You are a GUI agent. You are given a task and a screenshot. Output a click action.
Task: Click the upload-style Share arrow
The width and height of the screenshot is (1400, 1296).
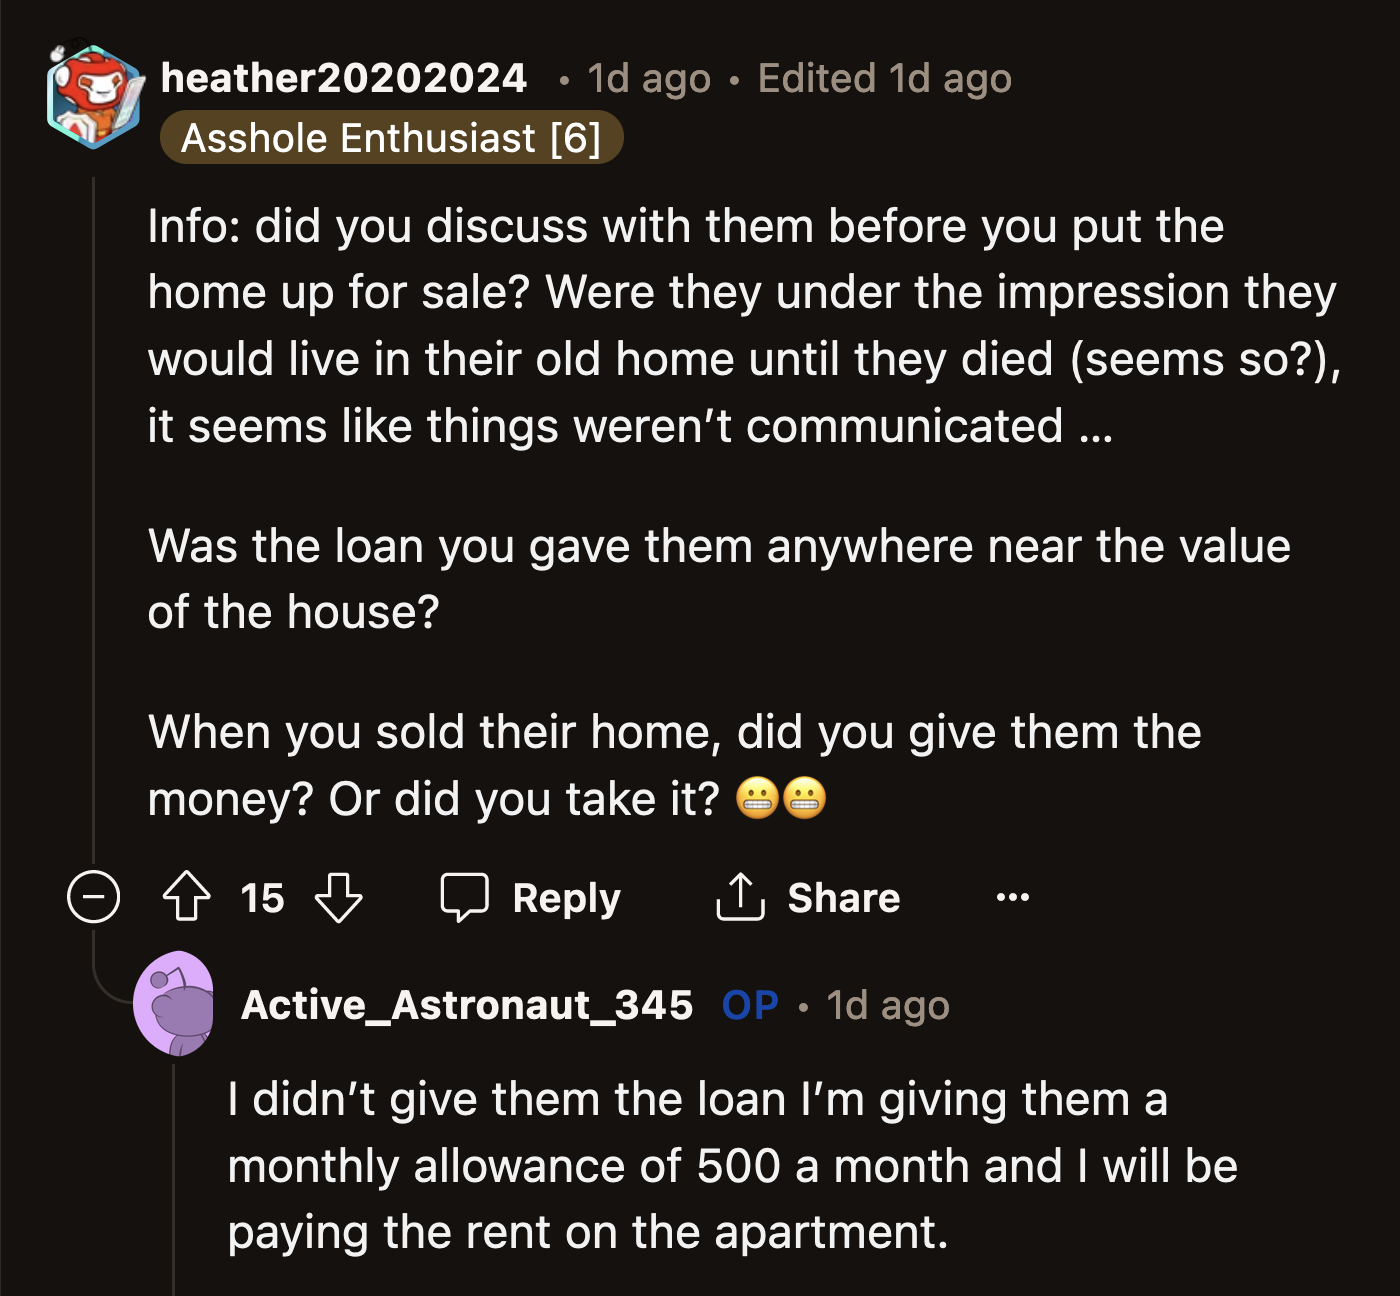pyautogui.click(x=740, y=895)
